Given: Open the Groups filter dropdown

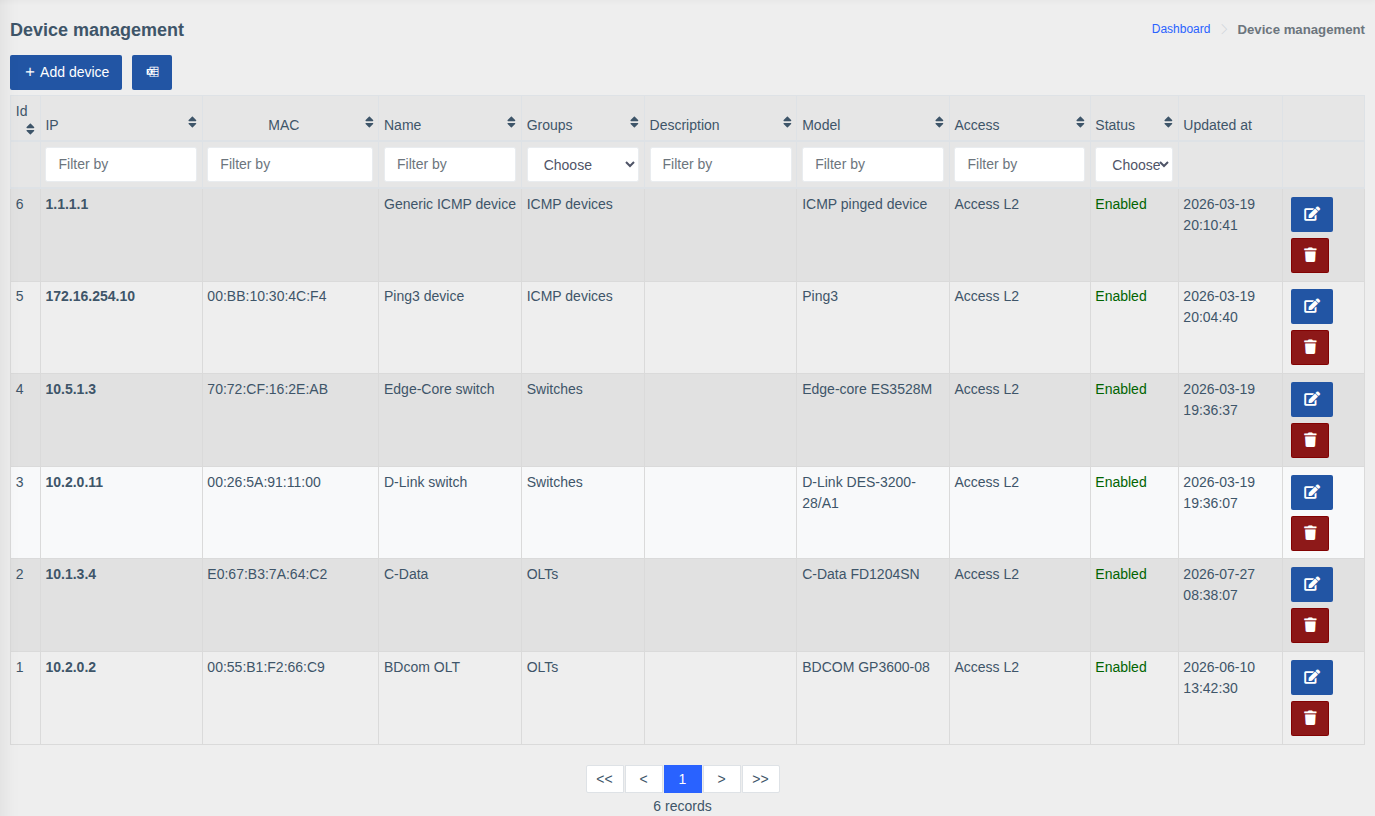Looking at the screenshot, I should 583,165.
